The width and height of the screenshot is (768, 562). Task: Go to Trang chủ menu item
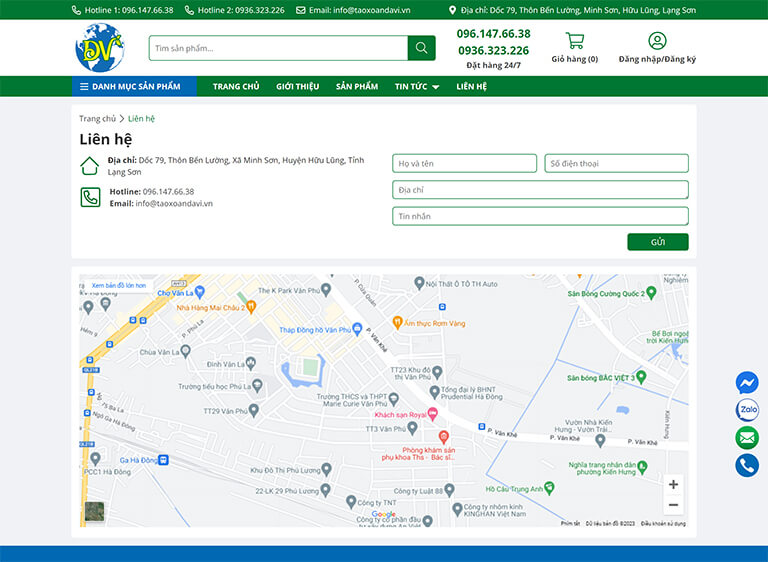coord(236,87)
